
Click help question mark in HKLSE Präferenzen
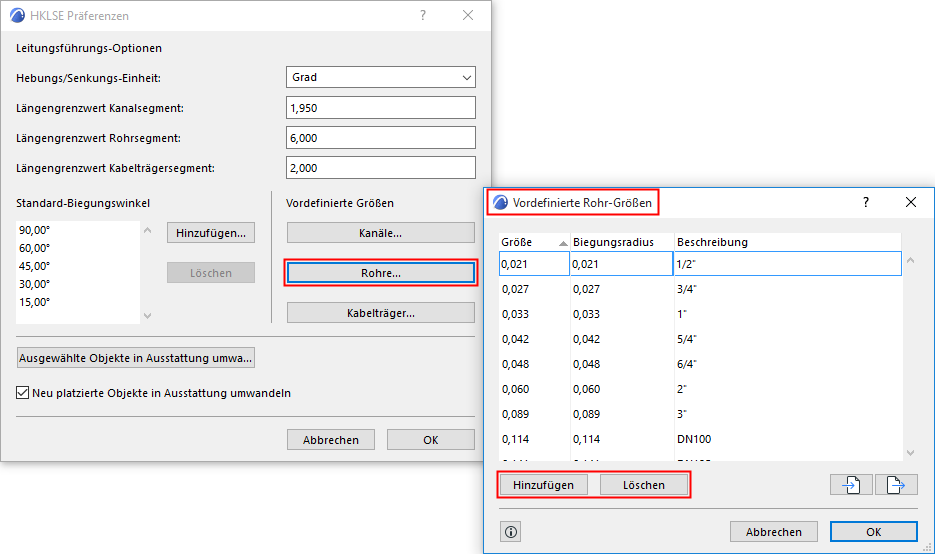(x=423, y=16)
